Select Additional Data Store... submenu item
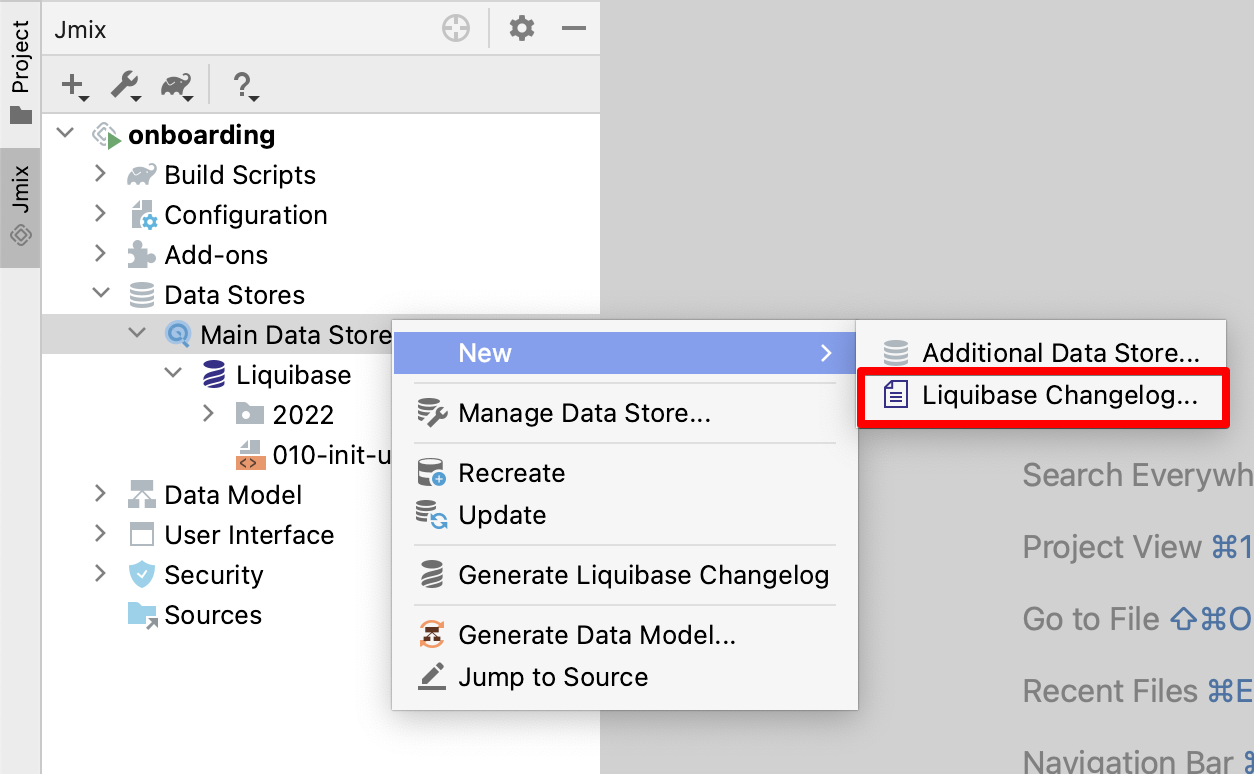Viewport: 1254px width, 774px height. coord(1042,353)
